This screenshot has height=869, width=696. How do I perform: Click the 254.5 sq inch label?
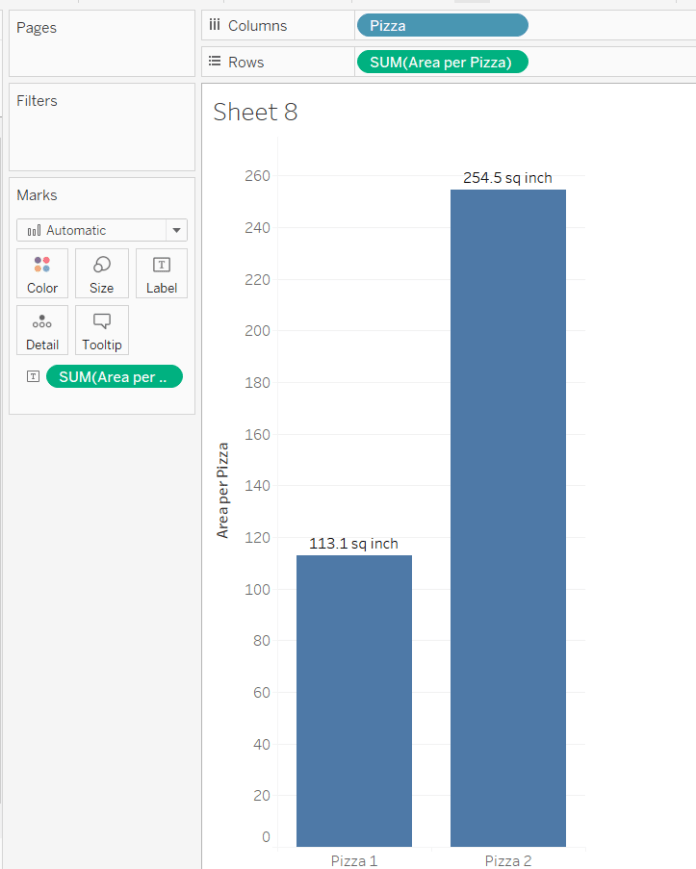(x=507, y=178)
